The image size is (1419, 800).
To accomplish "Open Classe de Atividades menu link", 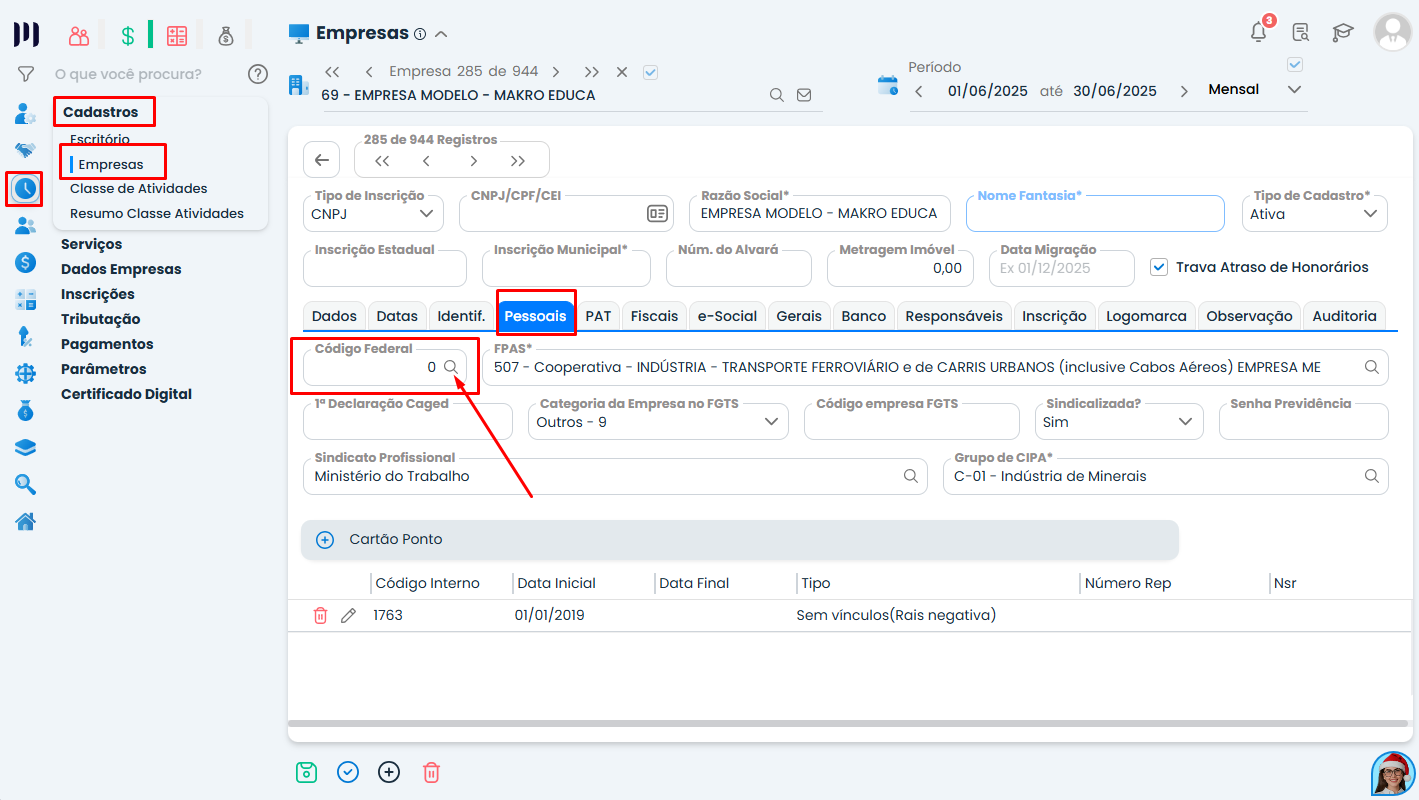I will pos(139,188).
